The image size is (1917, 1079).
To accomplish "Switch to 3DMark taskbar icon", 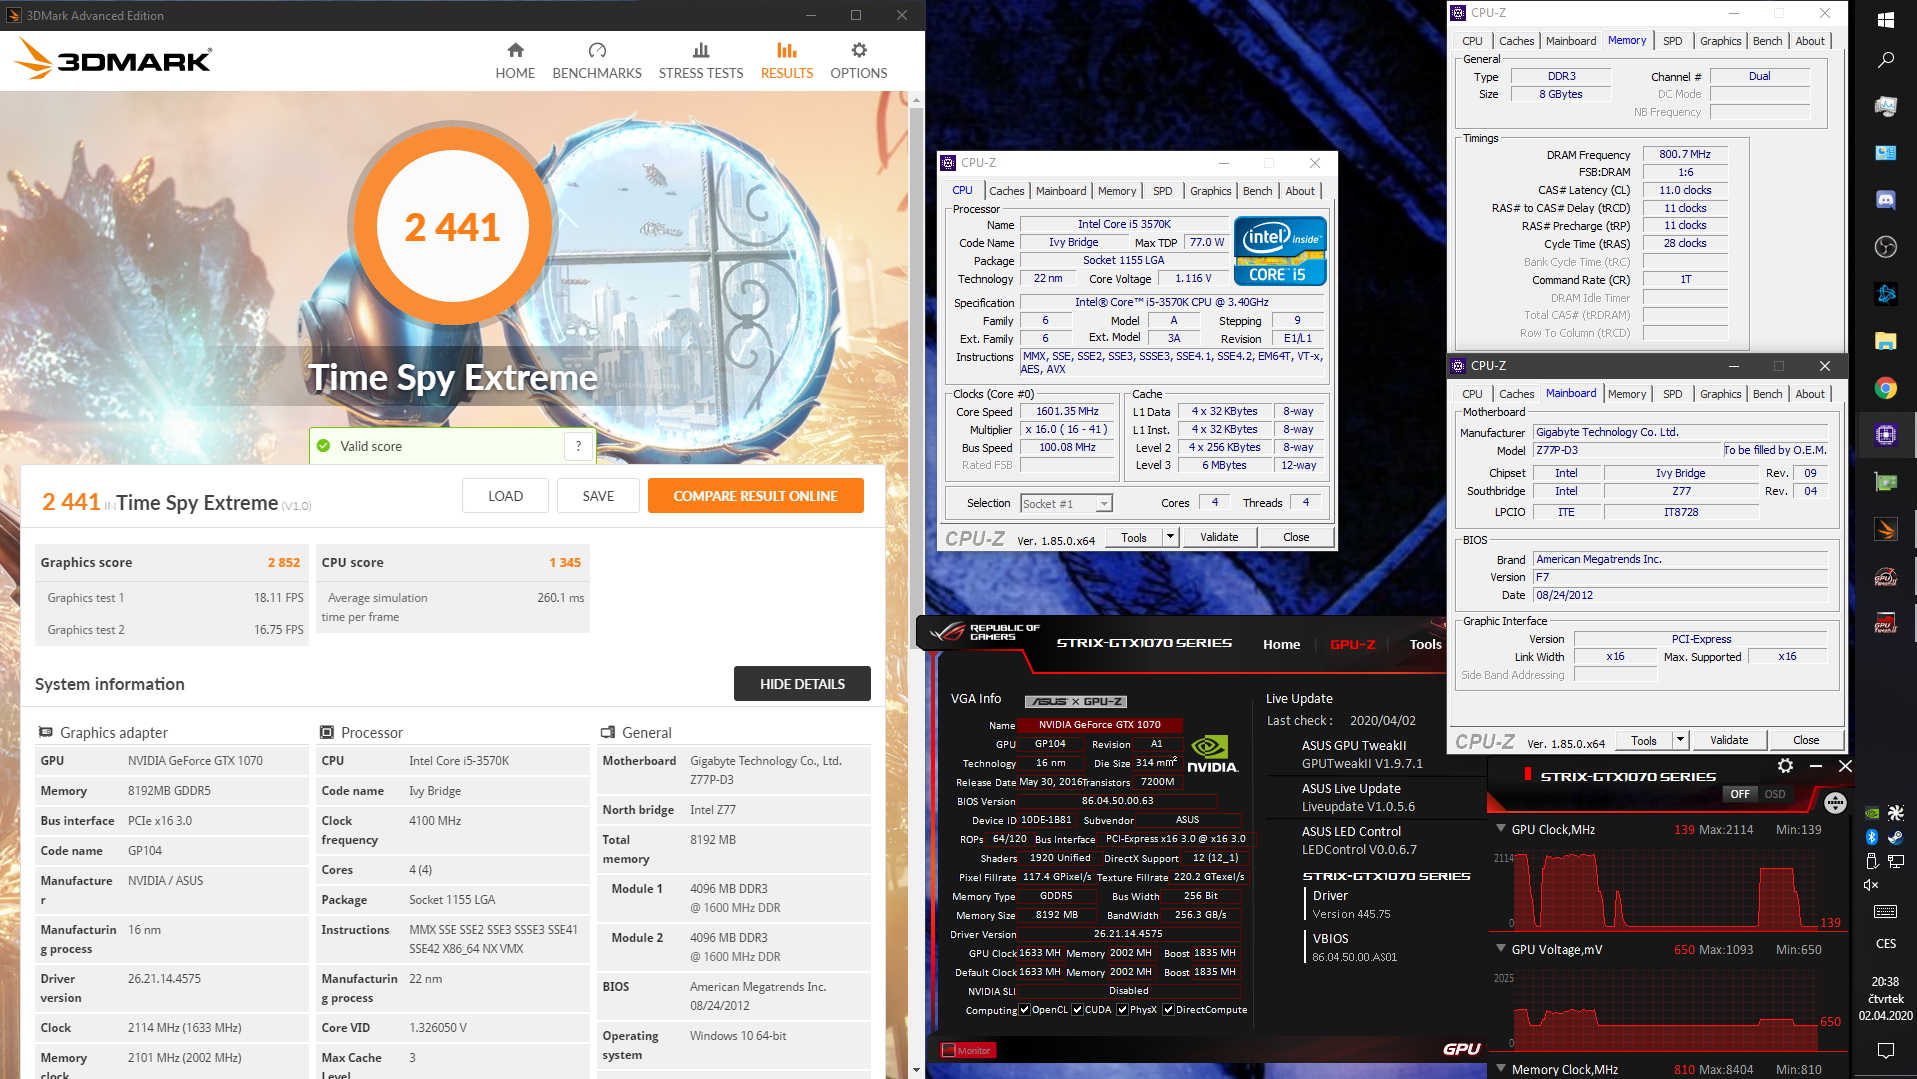I will pos(1886,529).
